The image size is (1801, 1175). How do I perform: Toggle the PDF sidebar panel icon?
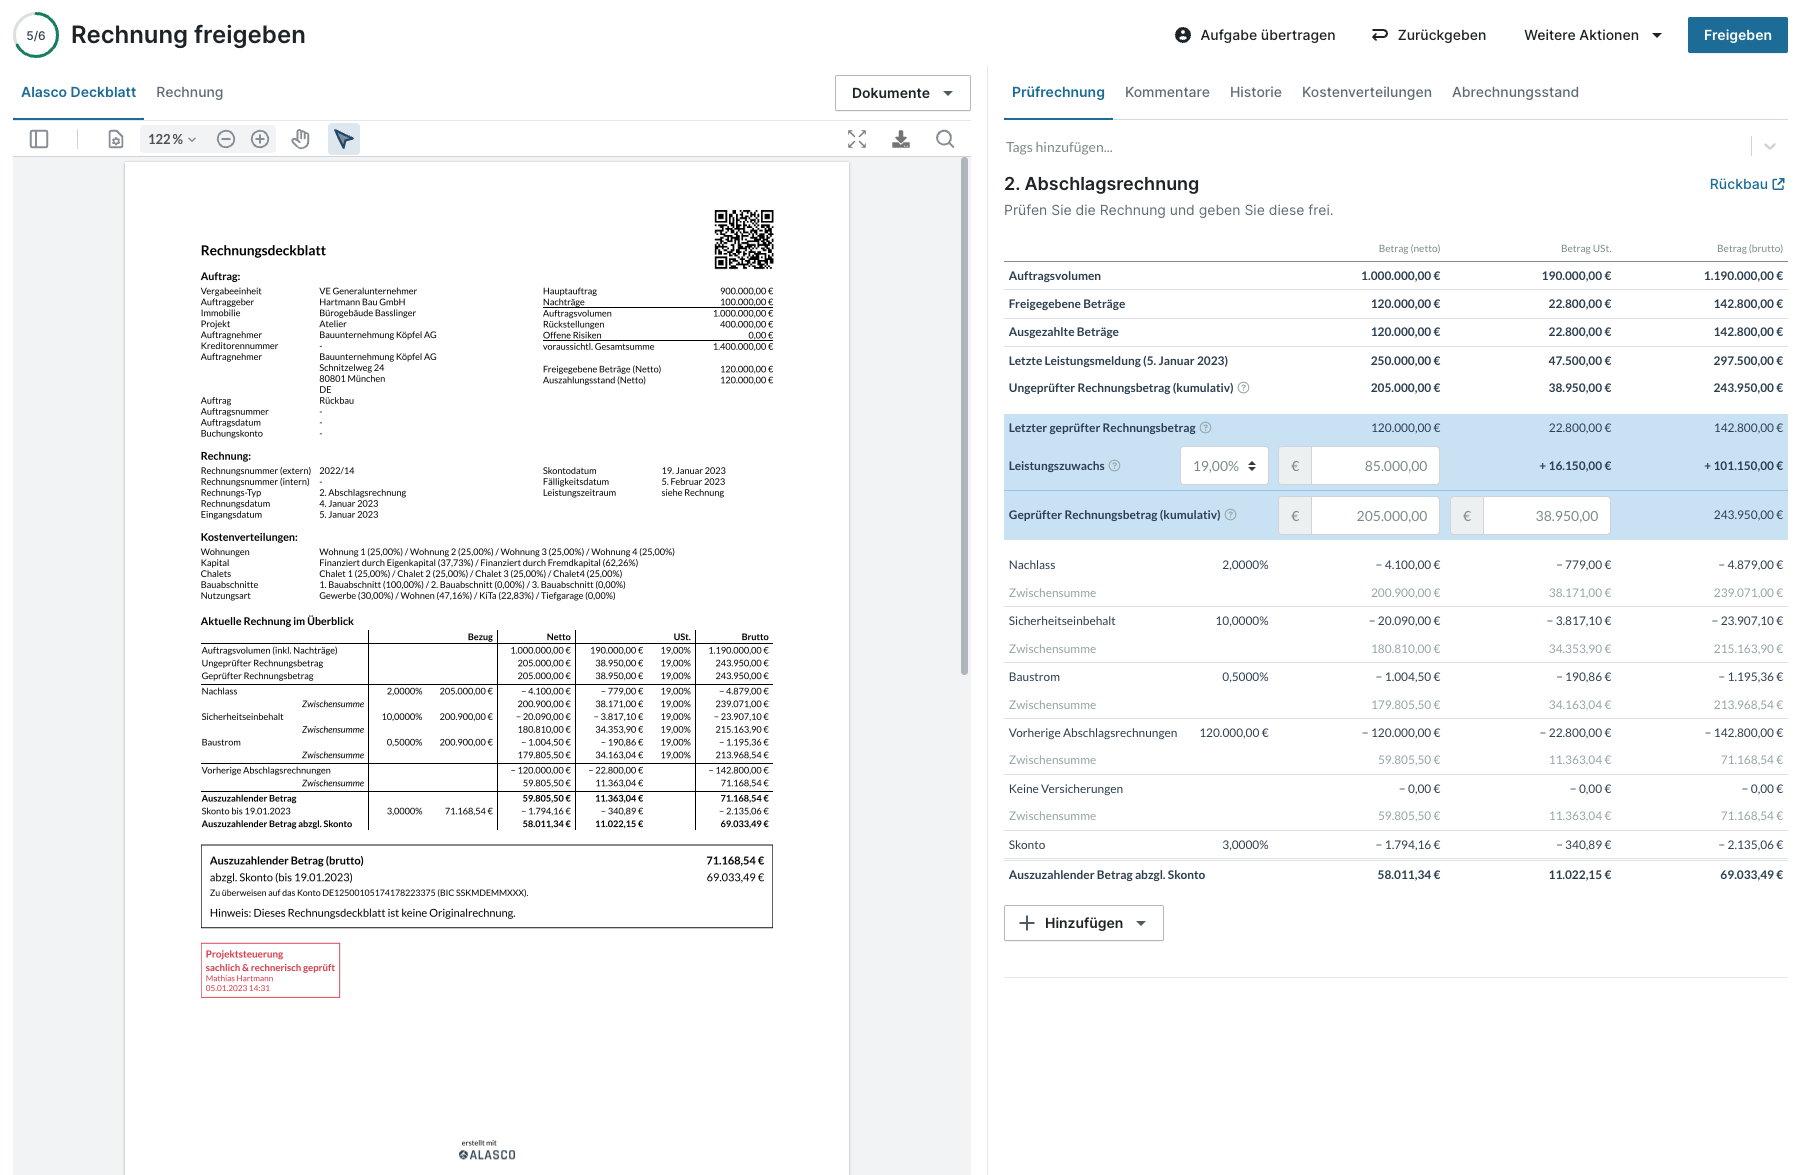tap(39, 139)
